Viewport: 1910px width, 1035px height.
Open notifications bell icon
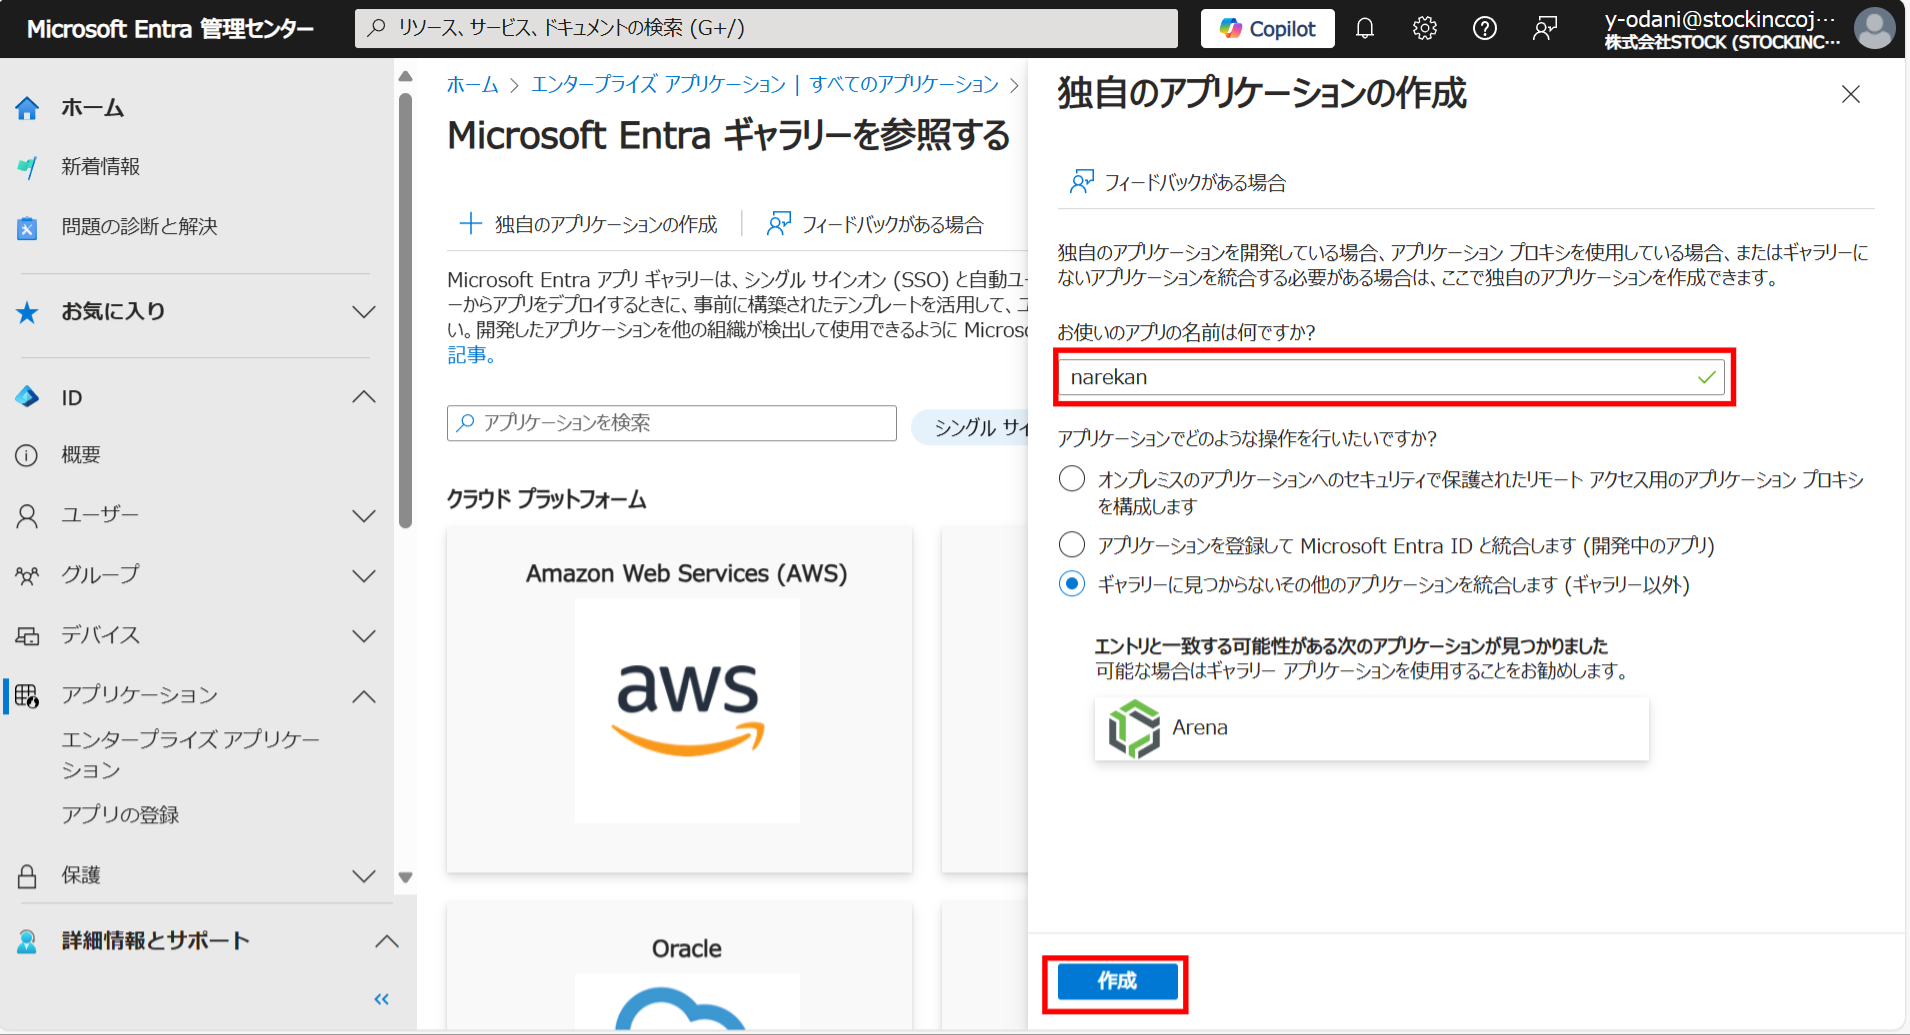(1365, 29)
